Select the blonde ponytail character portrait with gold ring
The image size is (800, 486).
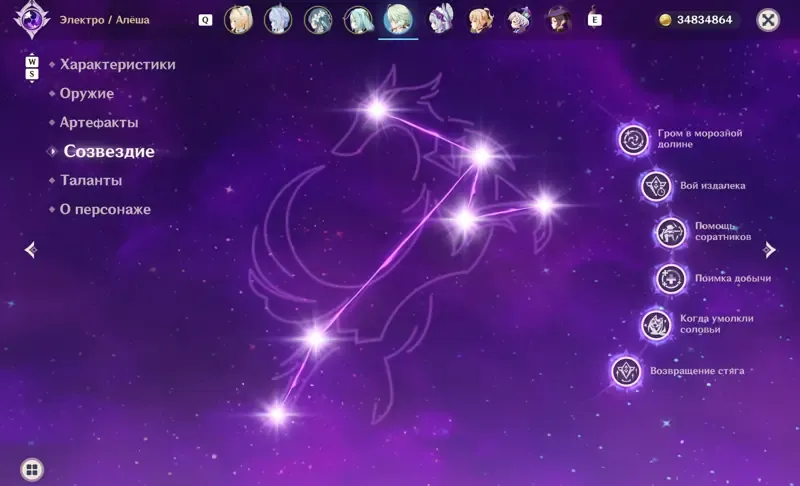coord(238,20)
